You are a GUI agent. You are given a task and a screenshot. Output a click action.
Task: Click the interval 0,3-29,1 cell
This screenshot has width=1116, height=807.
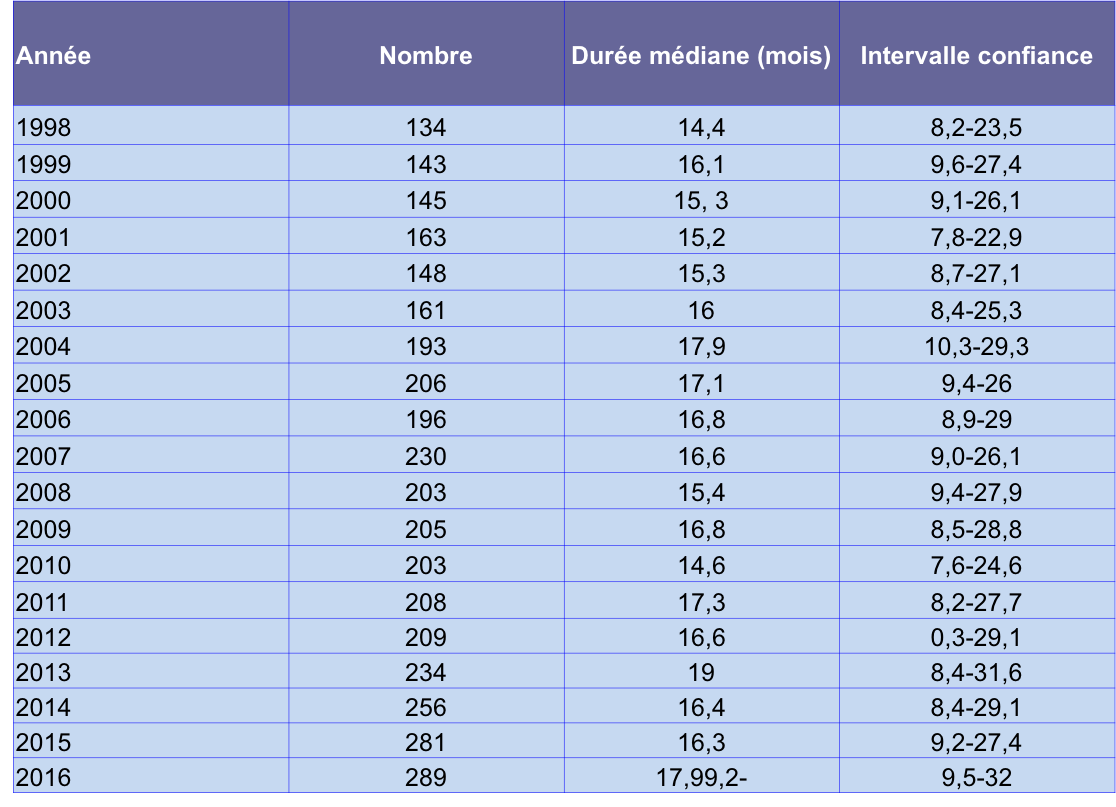click(976, 638)
